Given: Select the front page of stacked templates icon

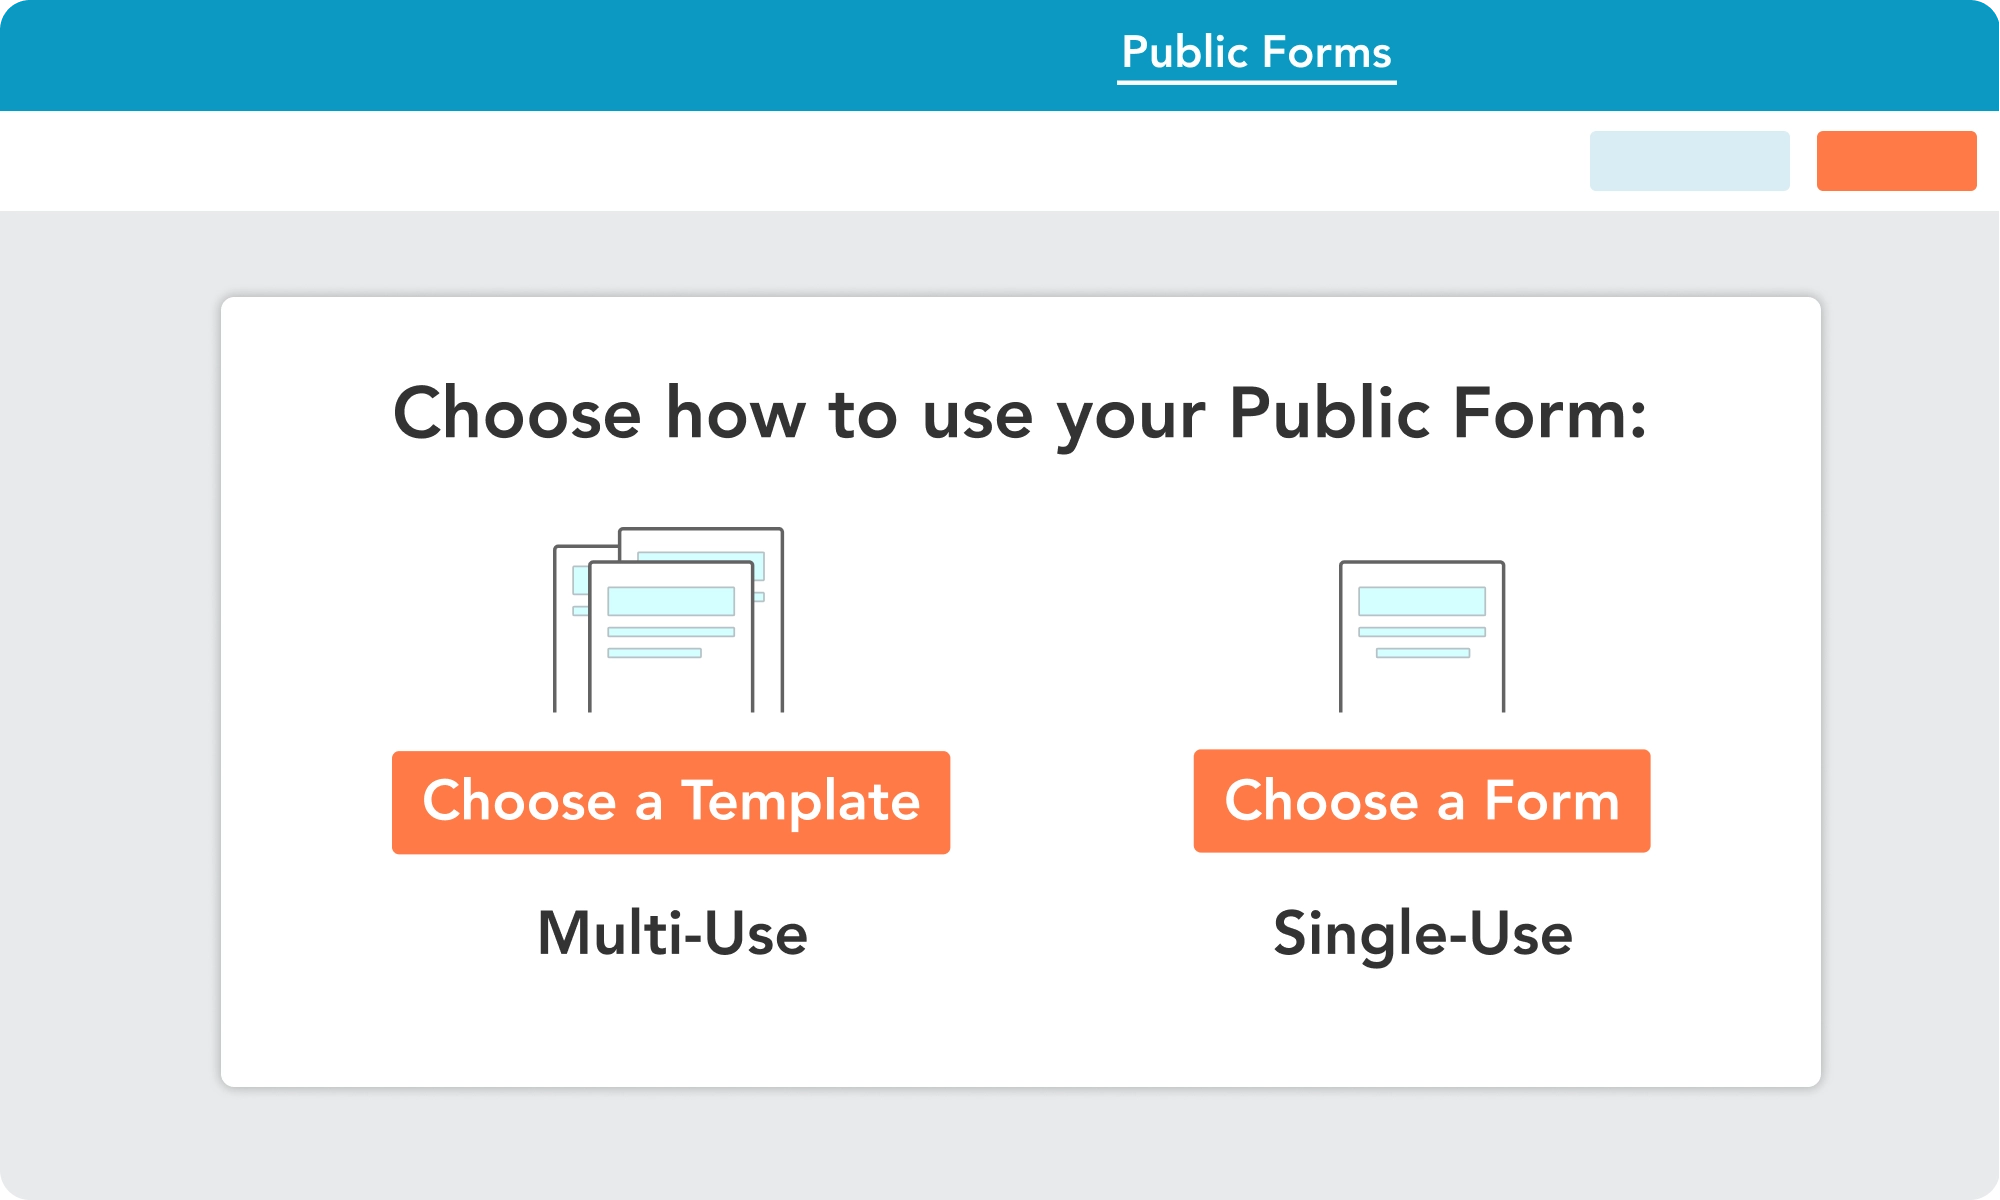Looking at the screenshot, I should pos(670,680).
